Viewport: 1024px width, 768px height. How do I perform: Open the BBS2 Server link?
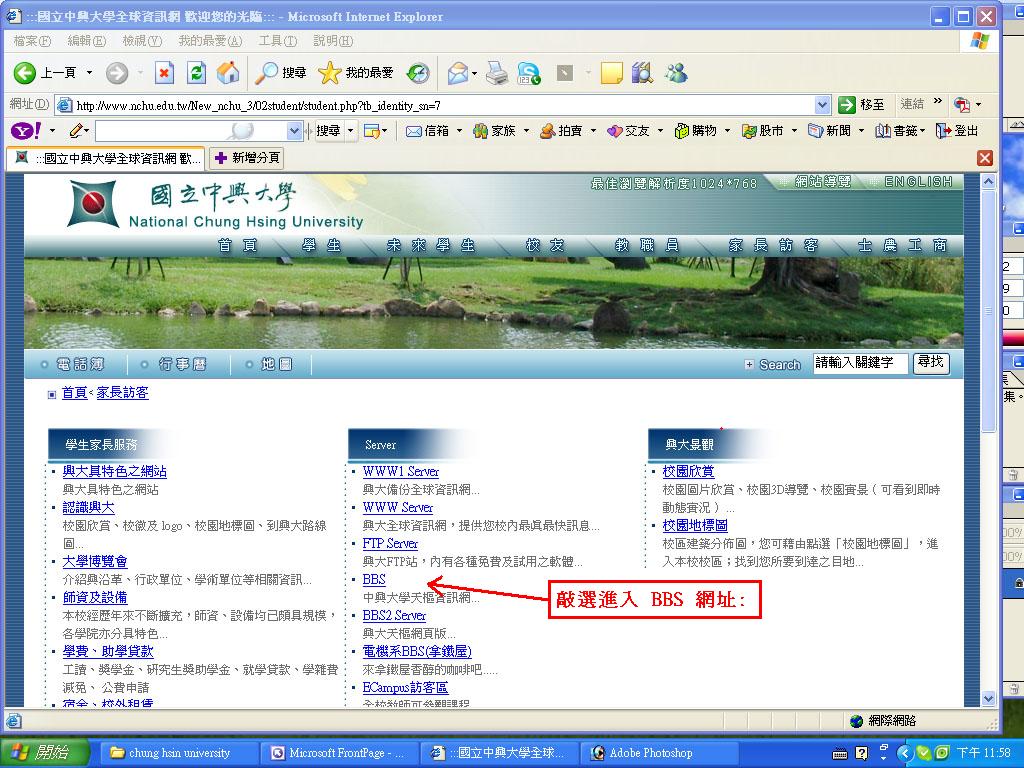[394, 615]
